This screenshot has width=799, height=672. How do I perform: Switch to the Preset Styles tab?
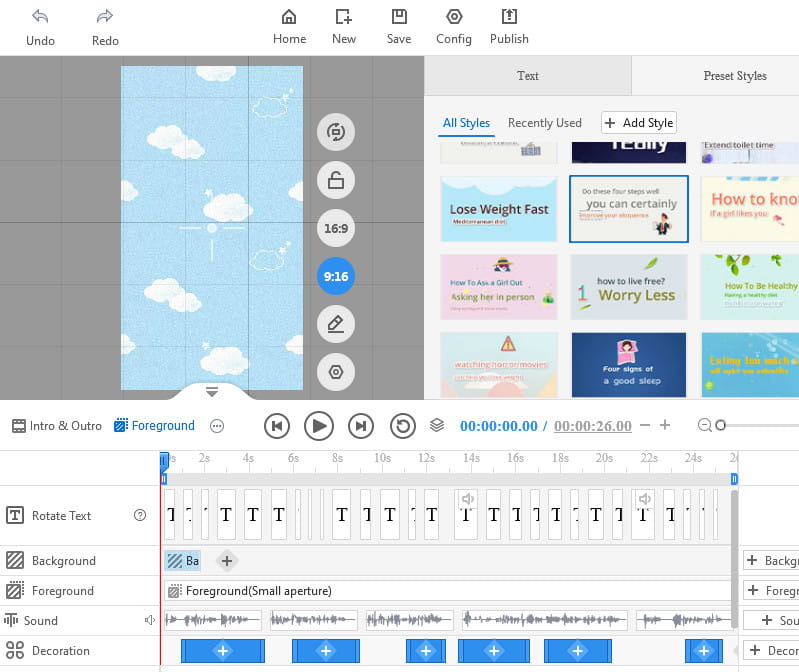(734, 76)
